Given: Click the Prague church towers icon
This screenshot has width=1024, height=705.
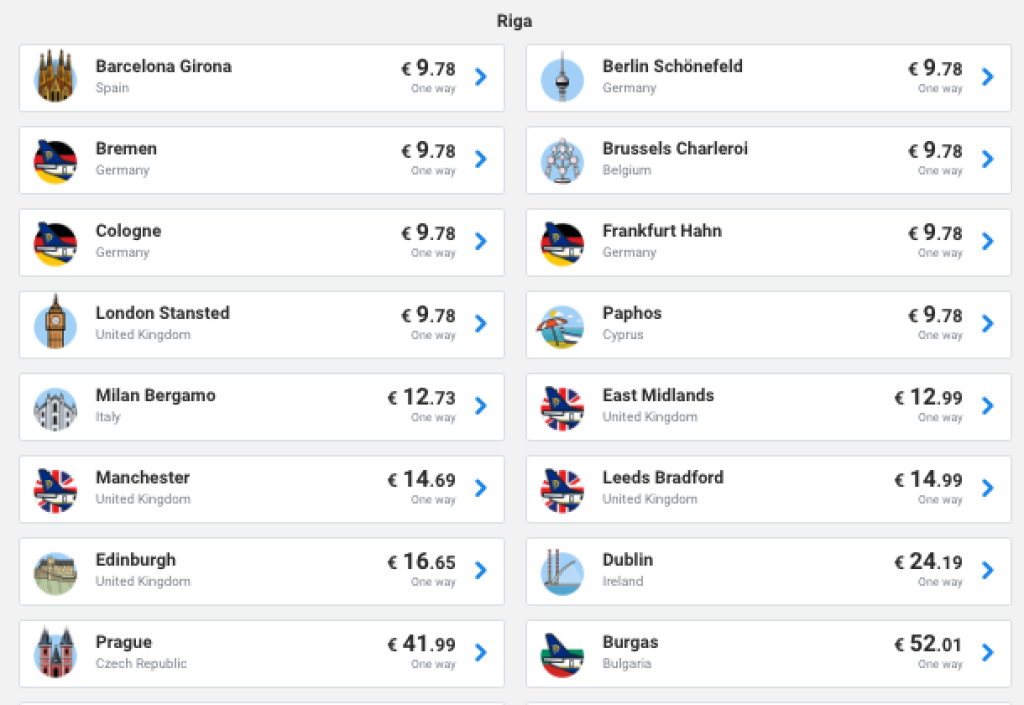Looking at the screenshot, I should click(x=55, y=653).
